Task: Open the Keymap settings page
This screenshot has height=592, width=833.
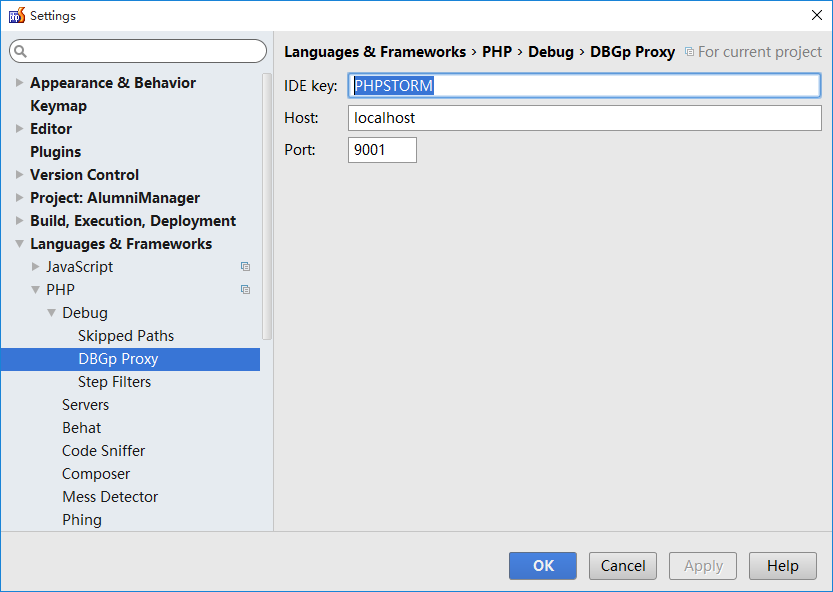Action: (x=58, y=106)
